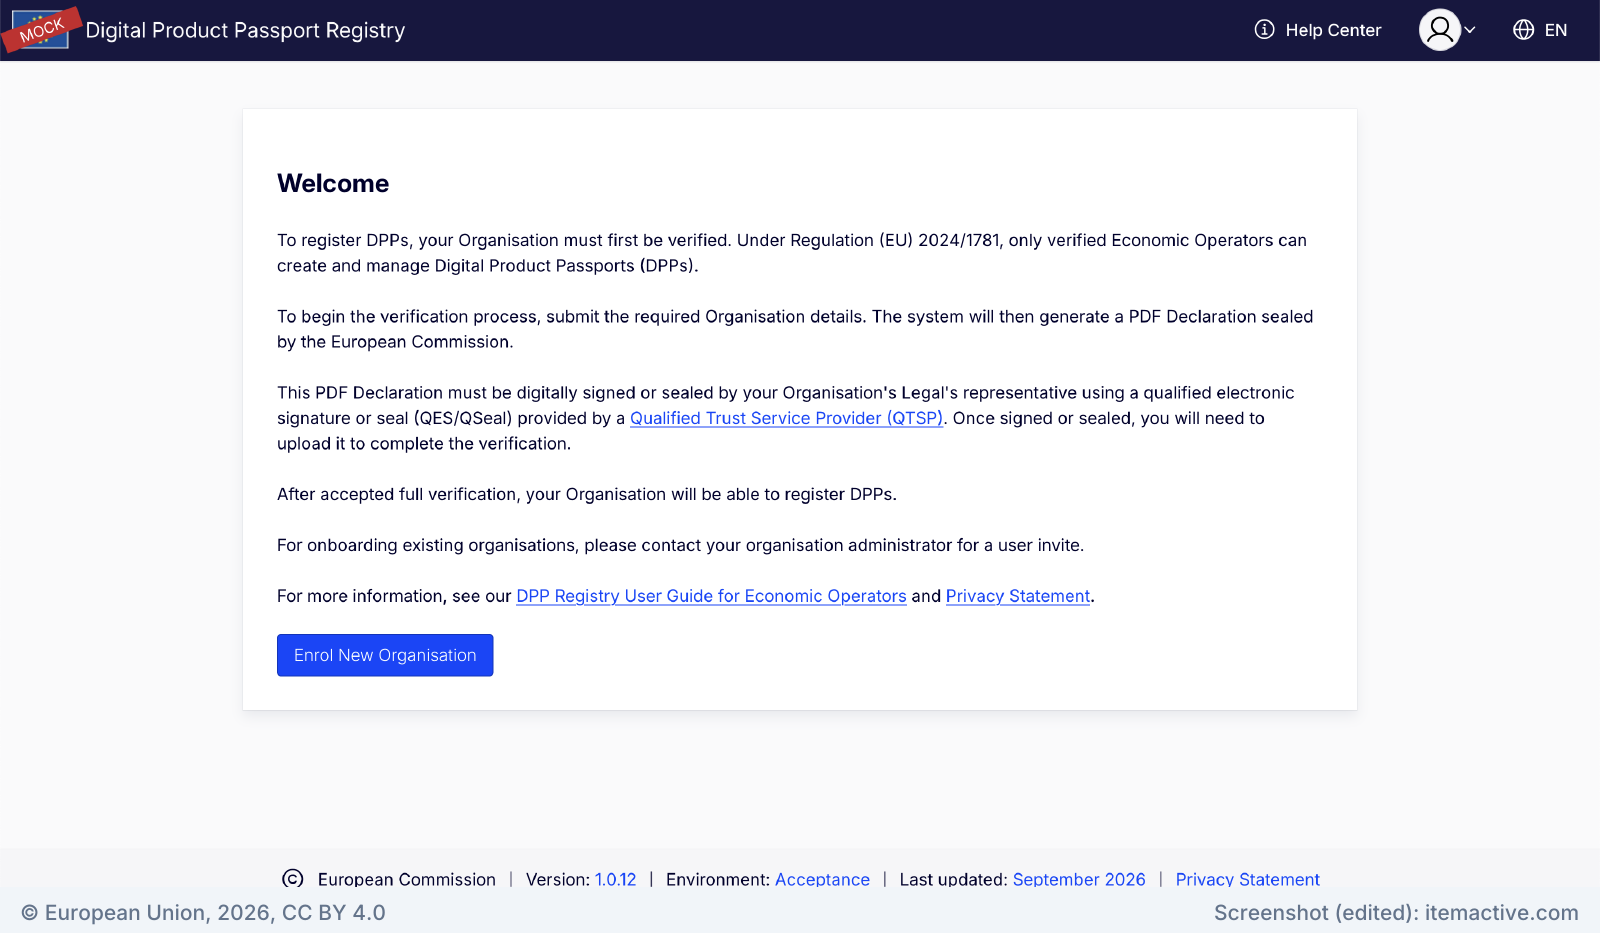Click the user profile avatar icon

coord(1440,30)
